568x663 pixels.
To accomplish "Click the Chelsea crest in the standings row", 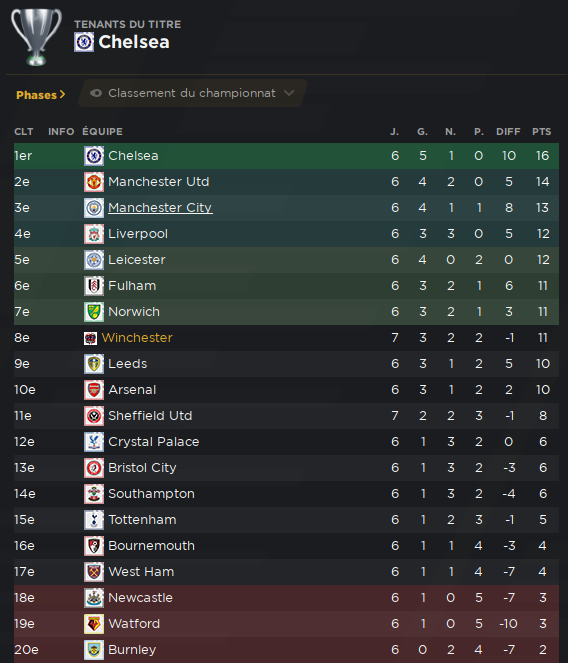I will pyautogui.click(x=94, y=156).
